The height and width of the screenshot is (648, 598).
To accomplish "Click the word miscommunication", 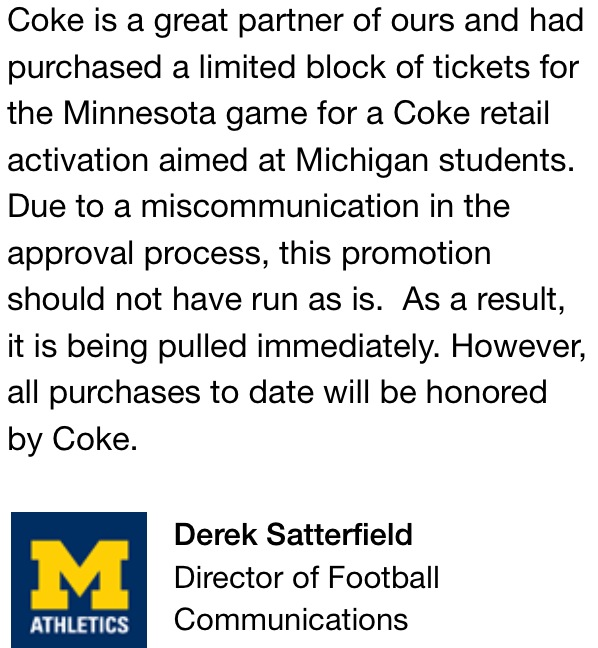I will pyautogui.click(x=280, y=206).
